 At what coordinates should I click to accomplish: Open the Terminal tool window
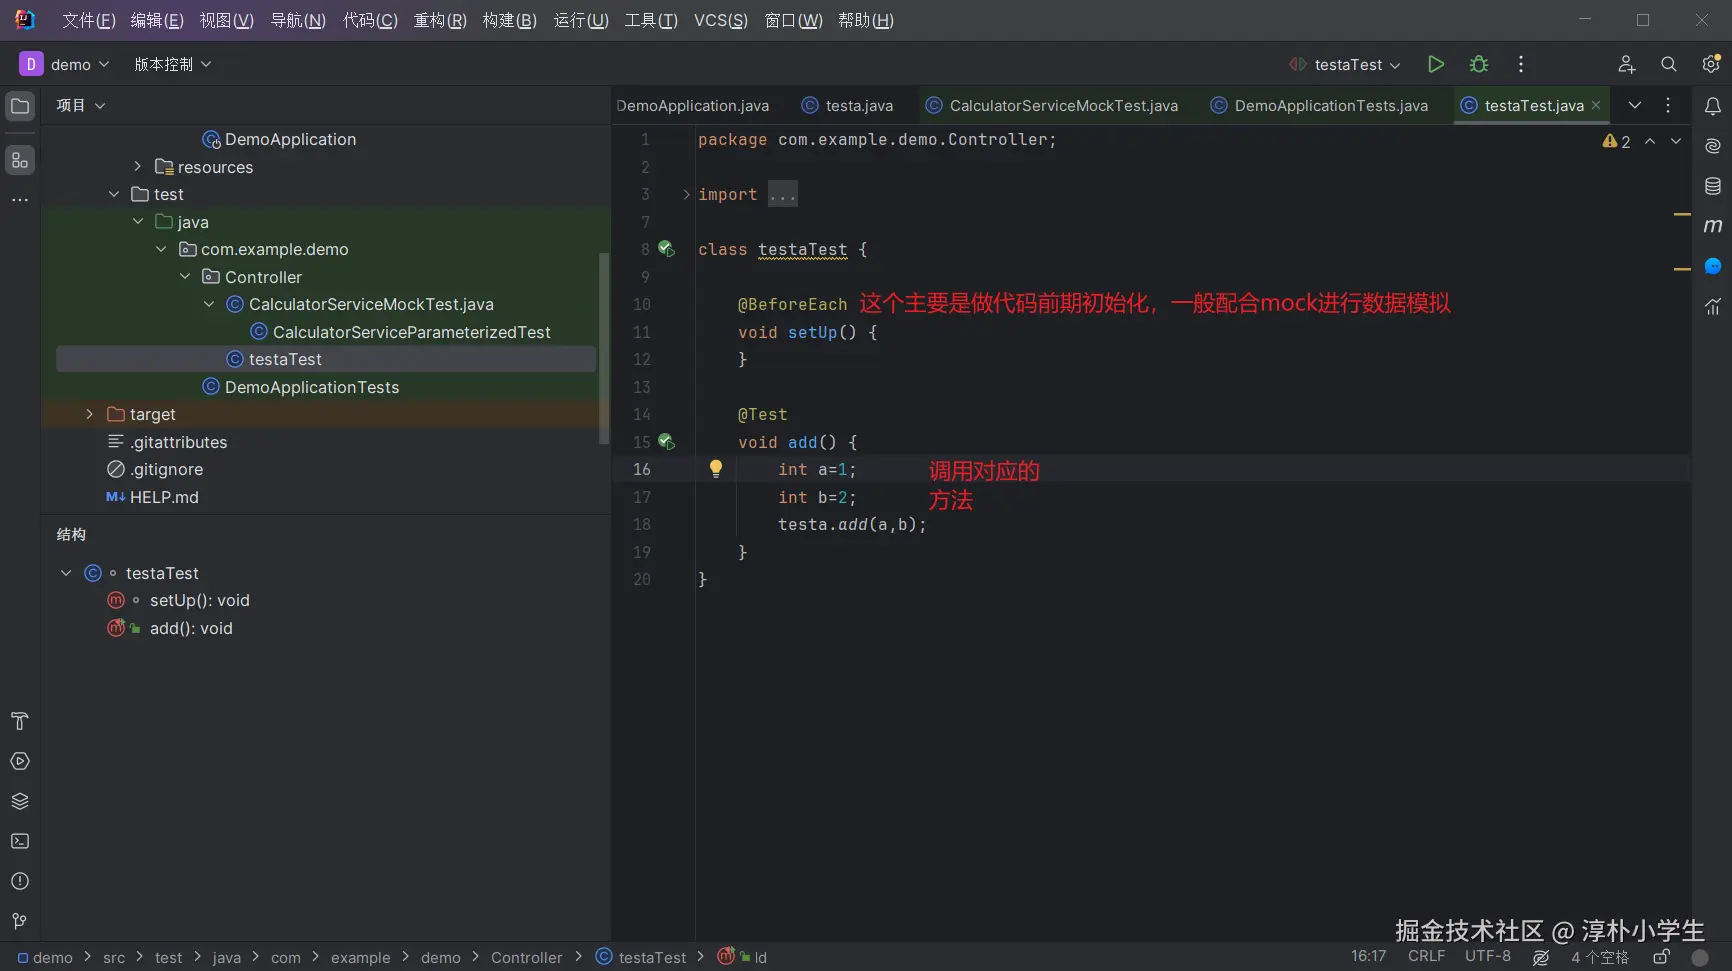click(x=20, y=841)
